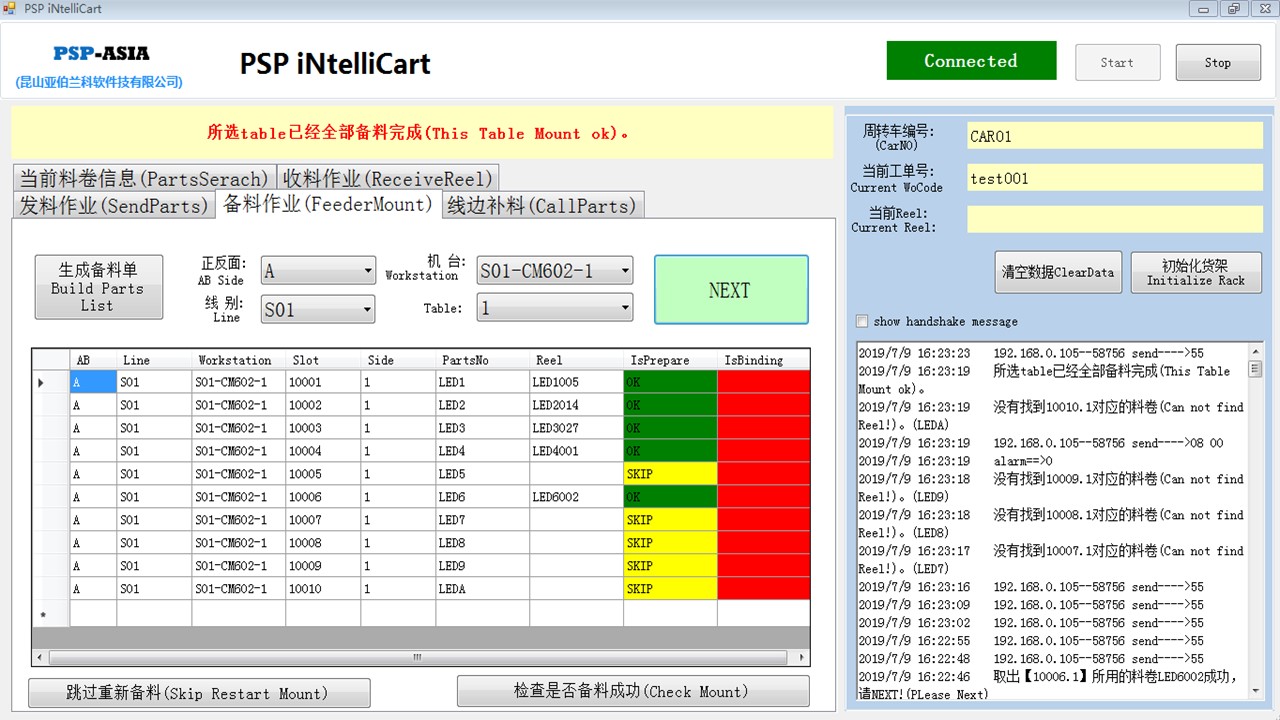Click the red IsBinding cell for LED3
Viewport: 1280px width, 720px height.
point(764,428)
